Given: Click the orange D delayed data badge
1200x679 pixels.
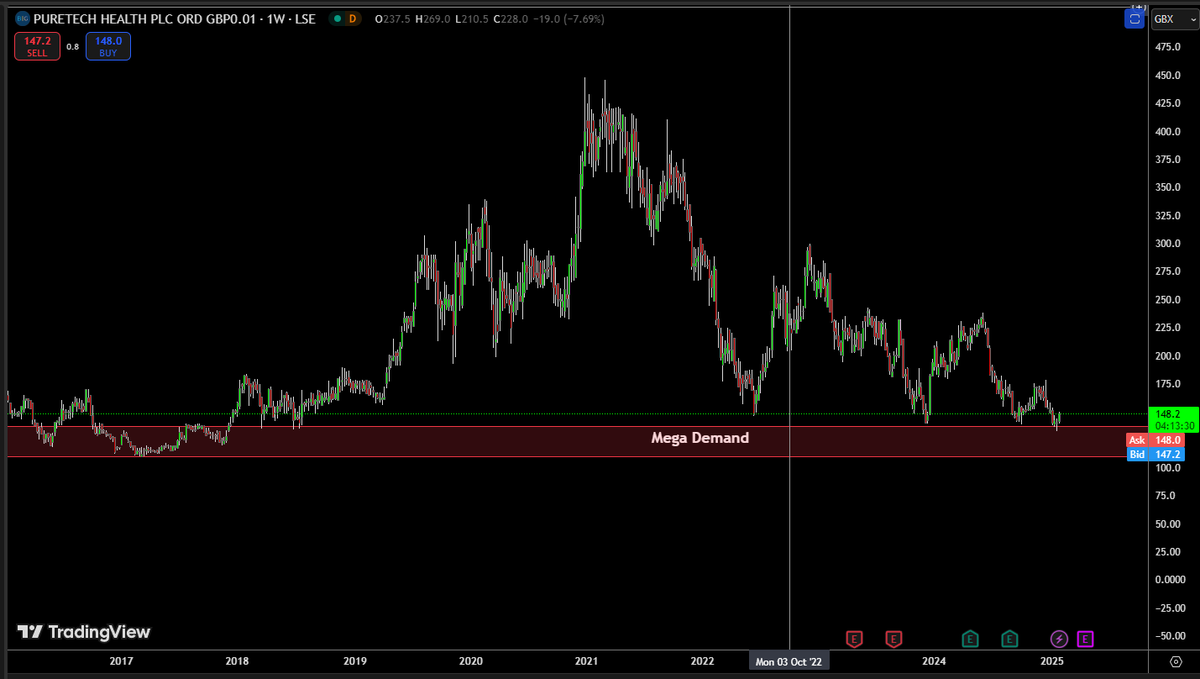Looking at the screenshot, I should (x=354, y=18).
